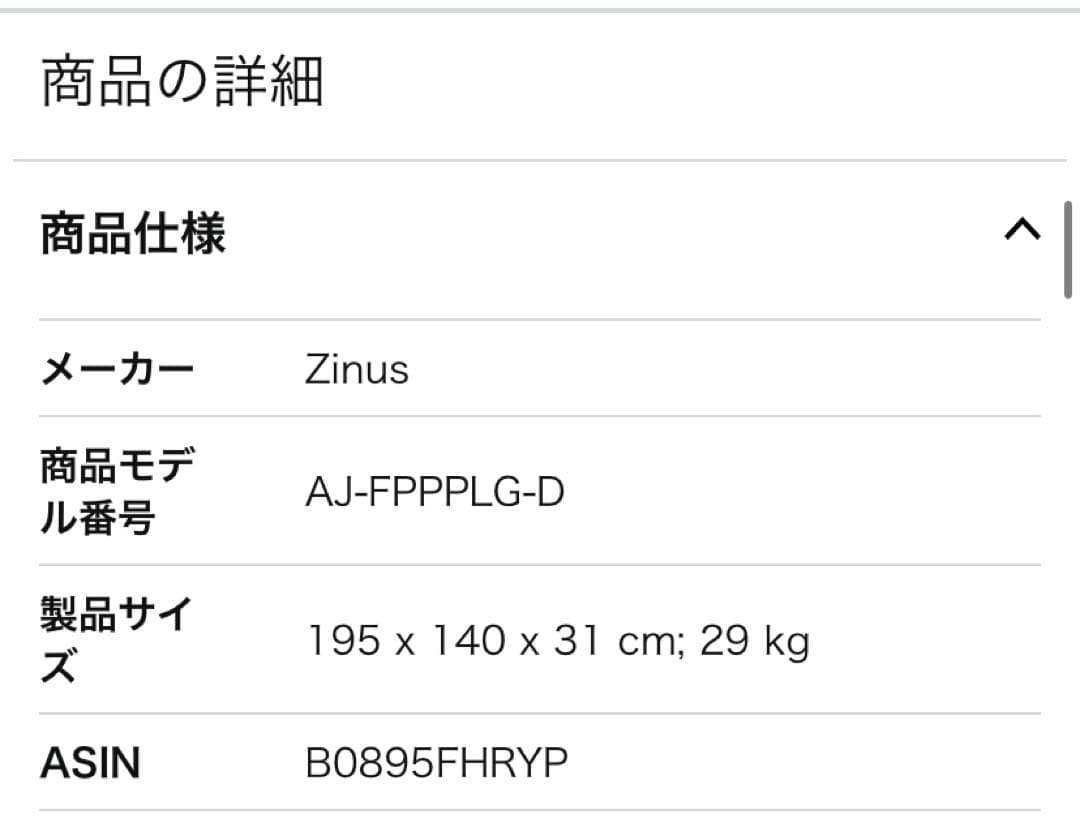Click the divider line under 商品の詳細
This screenshot has height=830, width=1080.
point(540,157)
